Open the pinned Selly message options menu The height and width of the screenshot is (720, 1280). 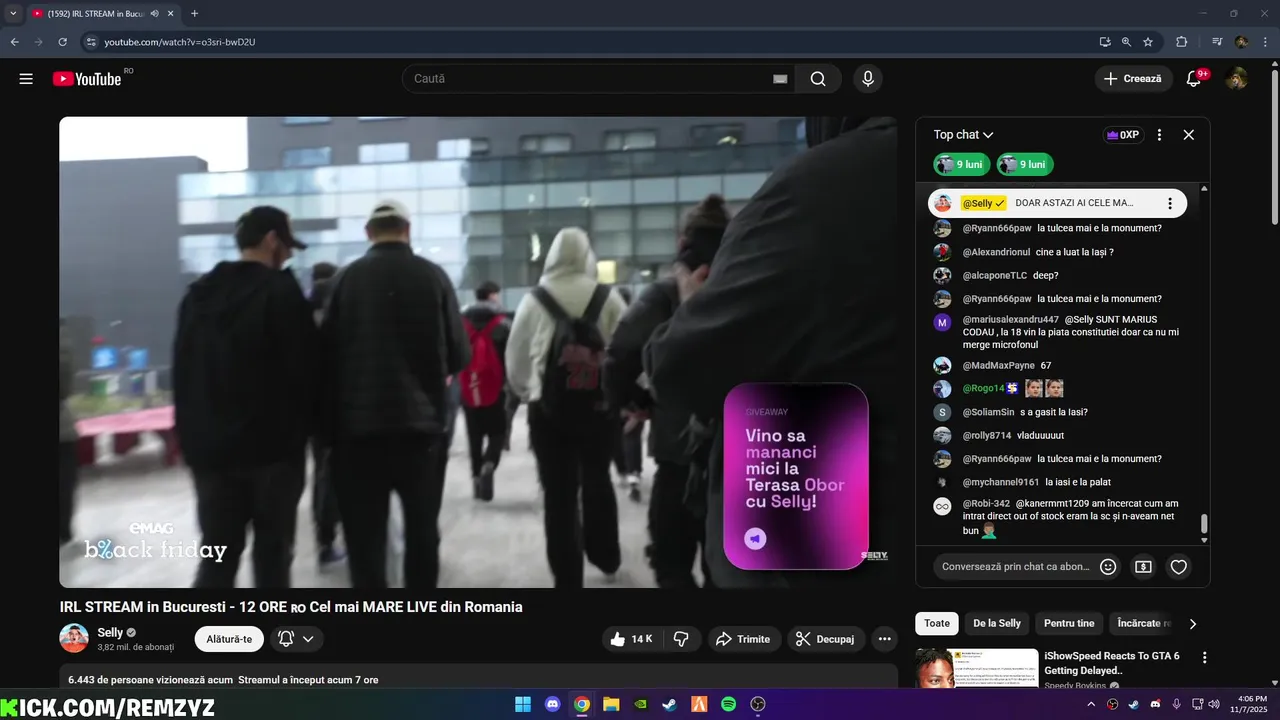[1170, 203]
